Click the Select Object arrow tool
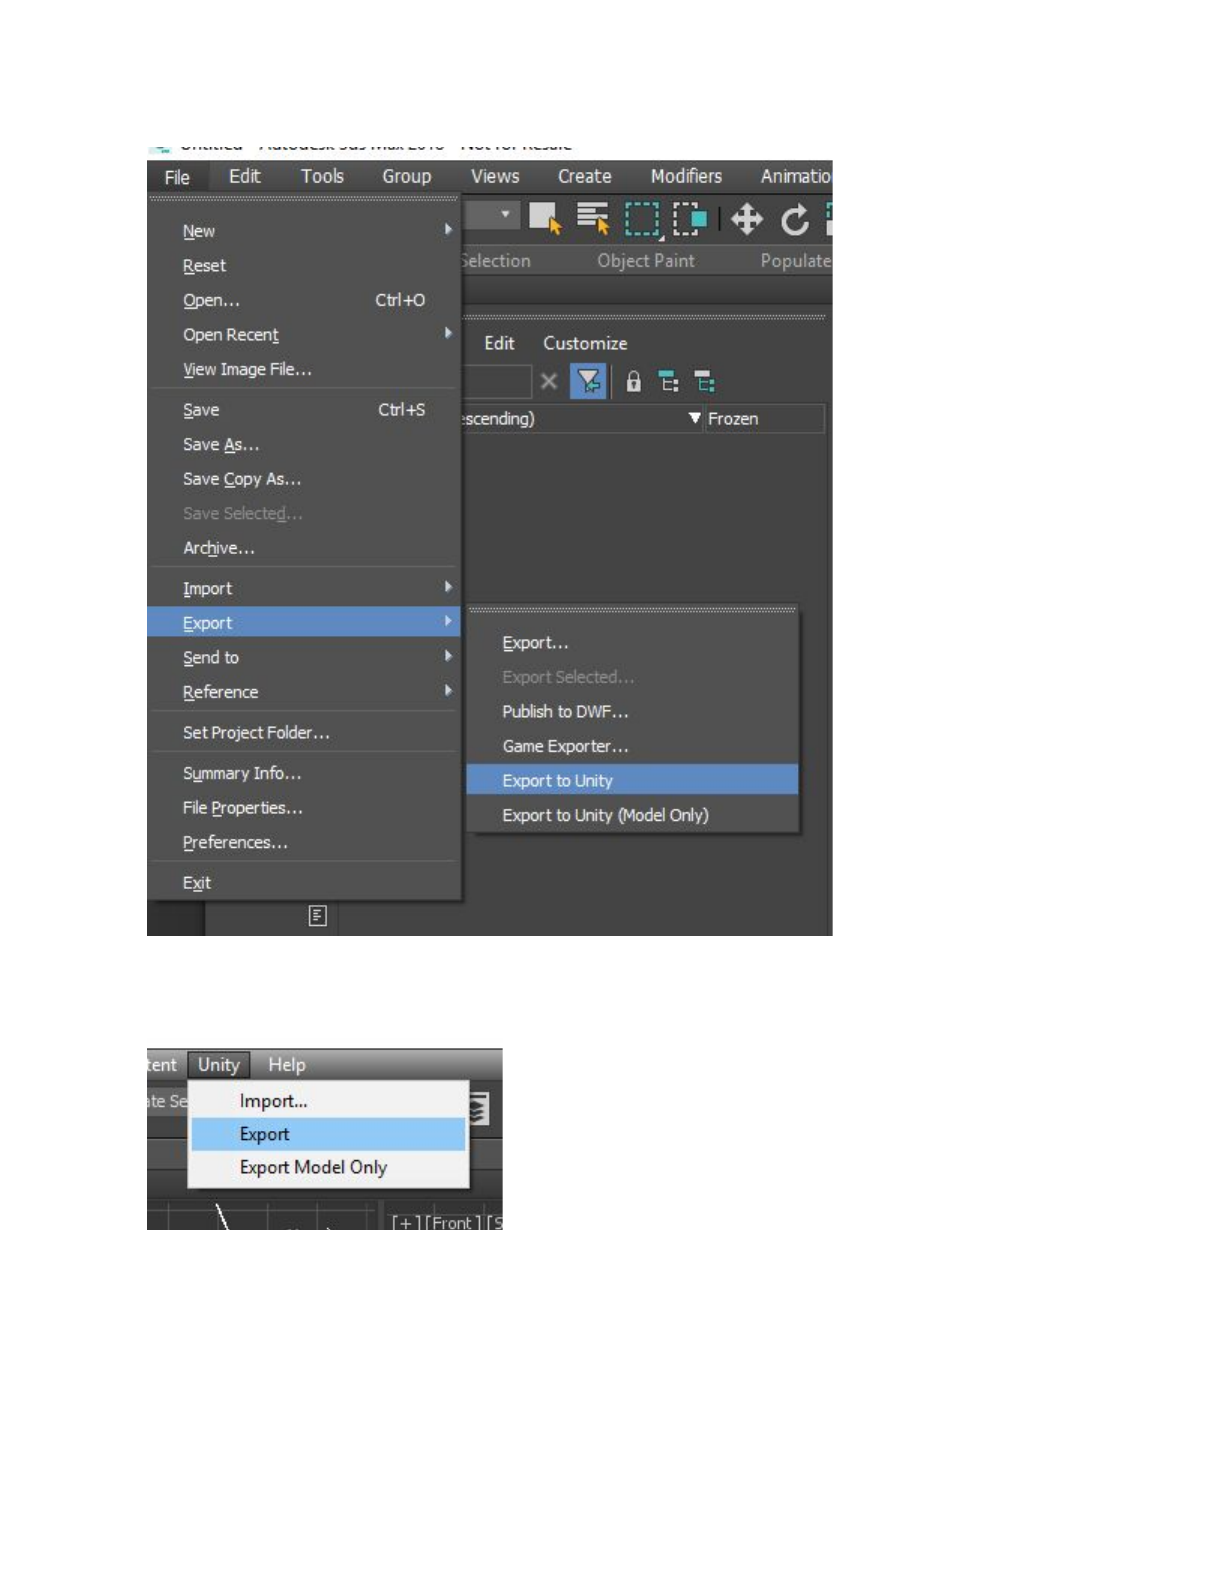The width and height of the screenshot is (1224, 1584). [545, 217]
